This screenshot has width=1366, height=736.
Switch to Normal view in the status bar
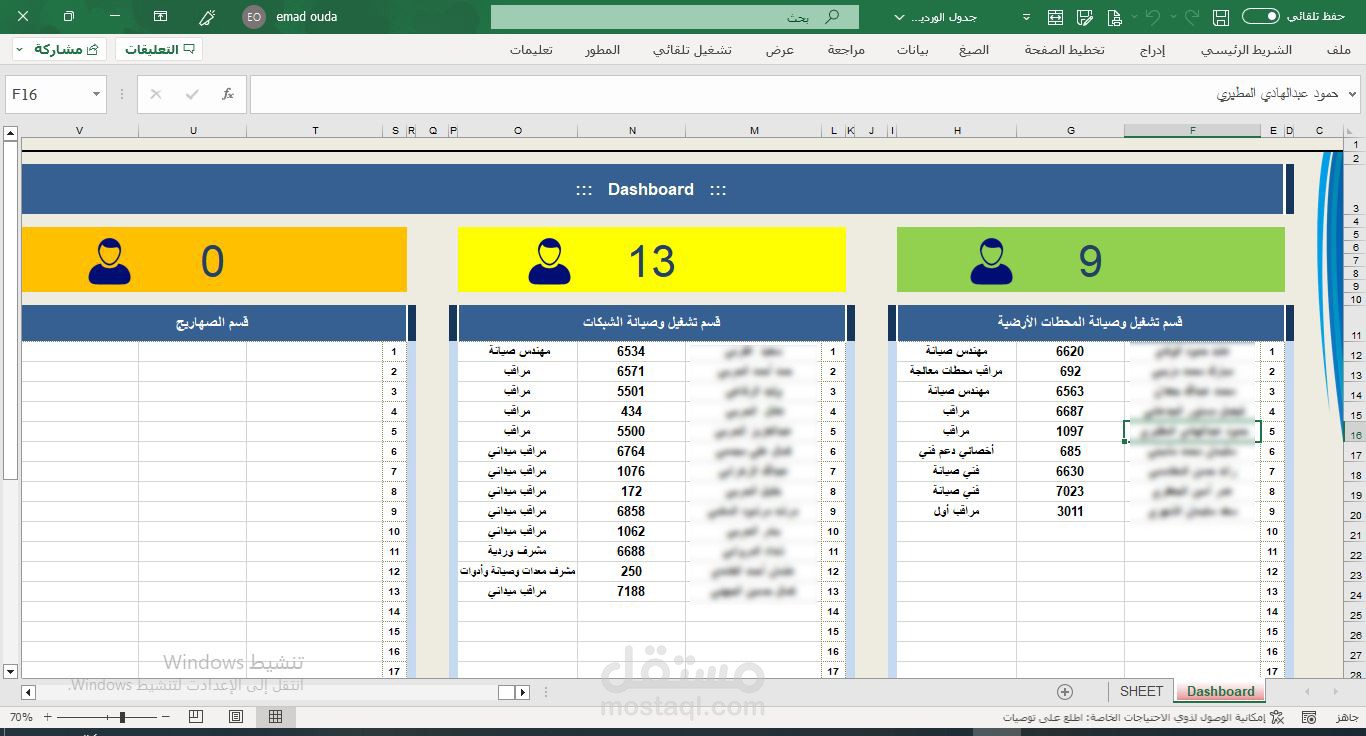tap(275, 716)
